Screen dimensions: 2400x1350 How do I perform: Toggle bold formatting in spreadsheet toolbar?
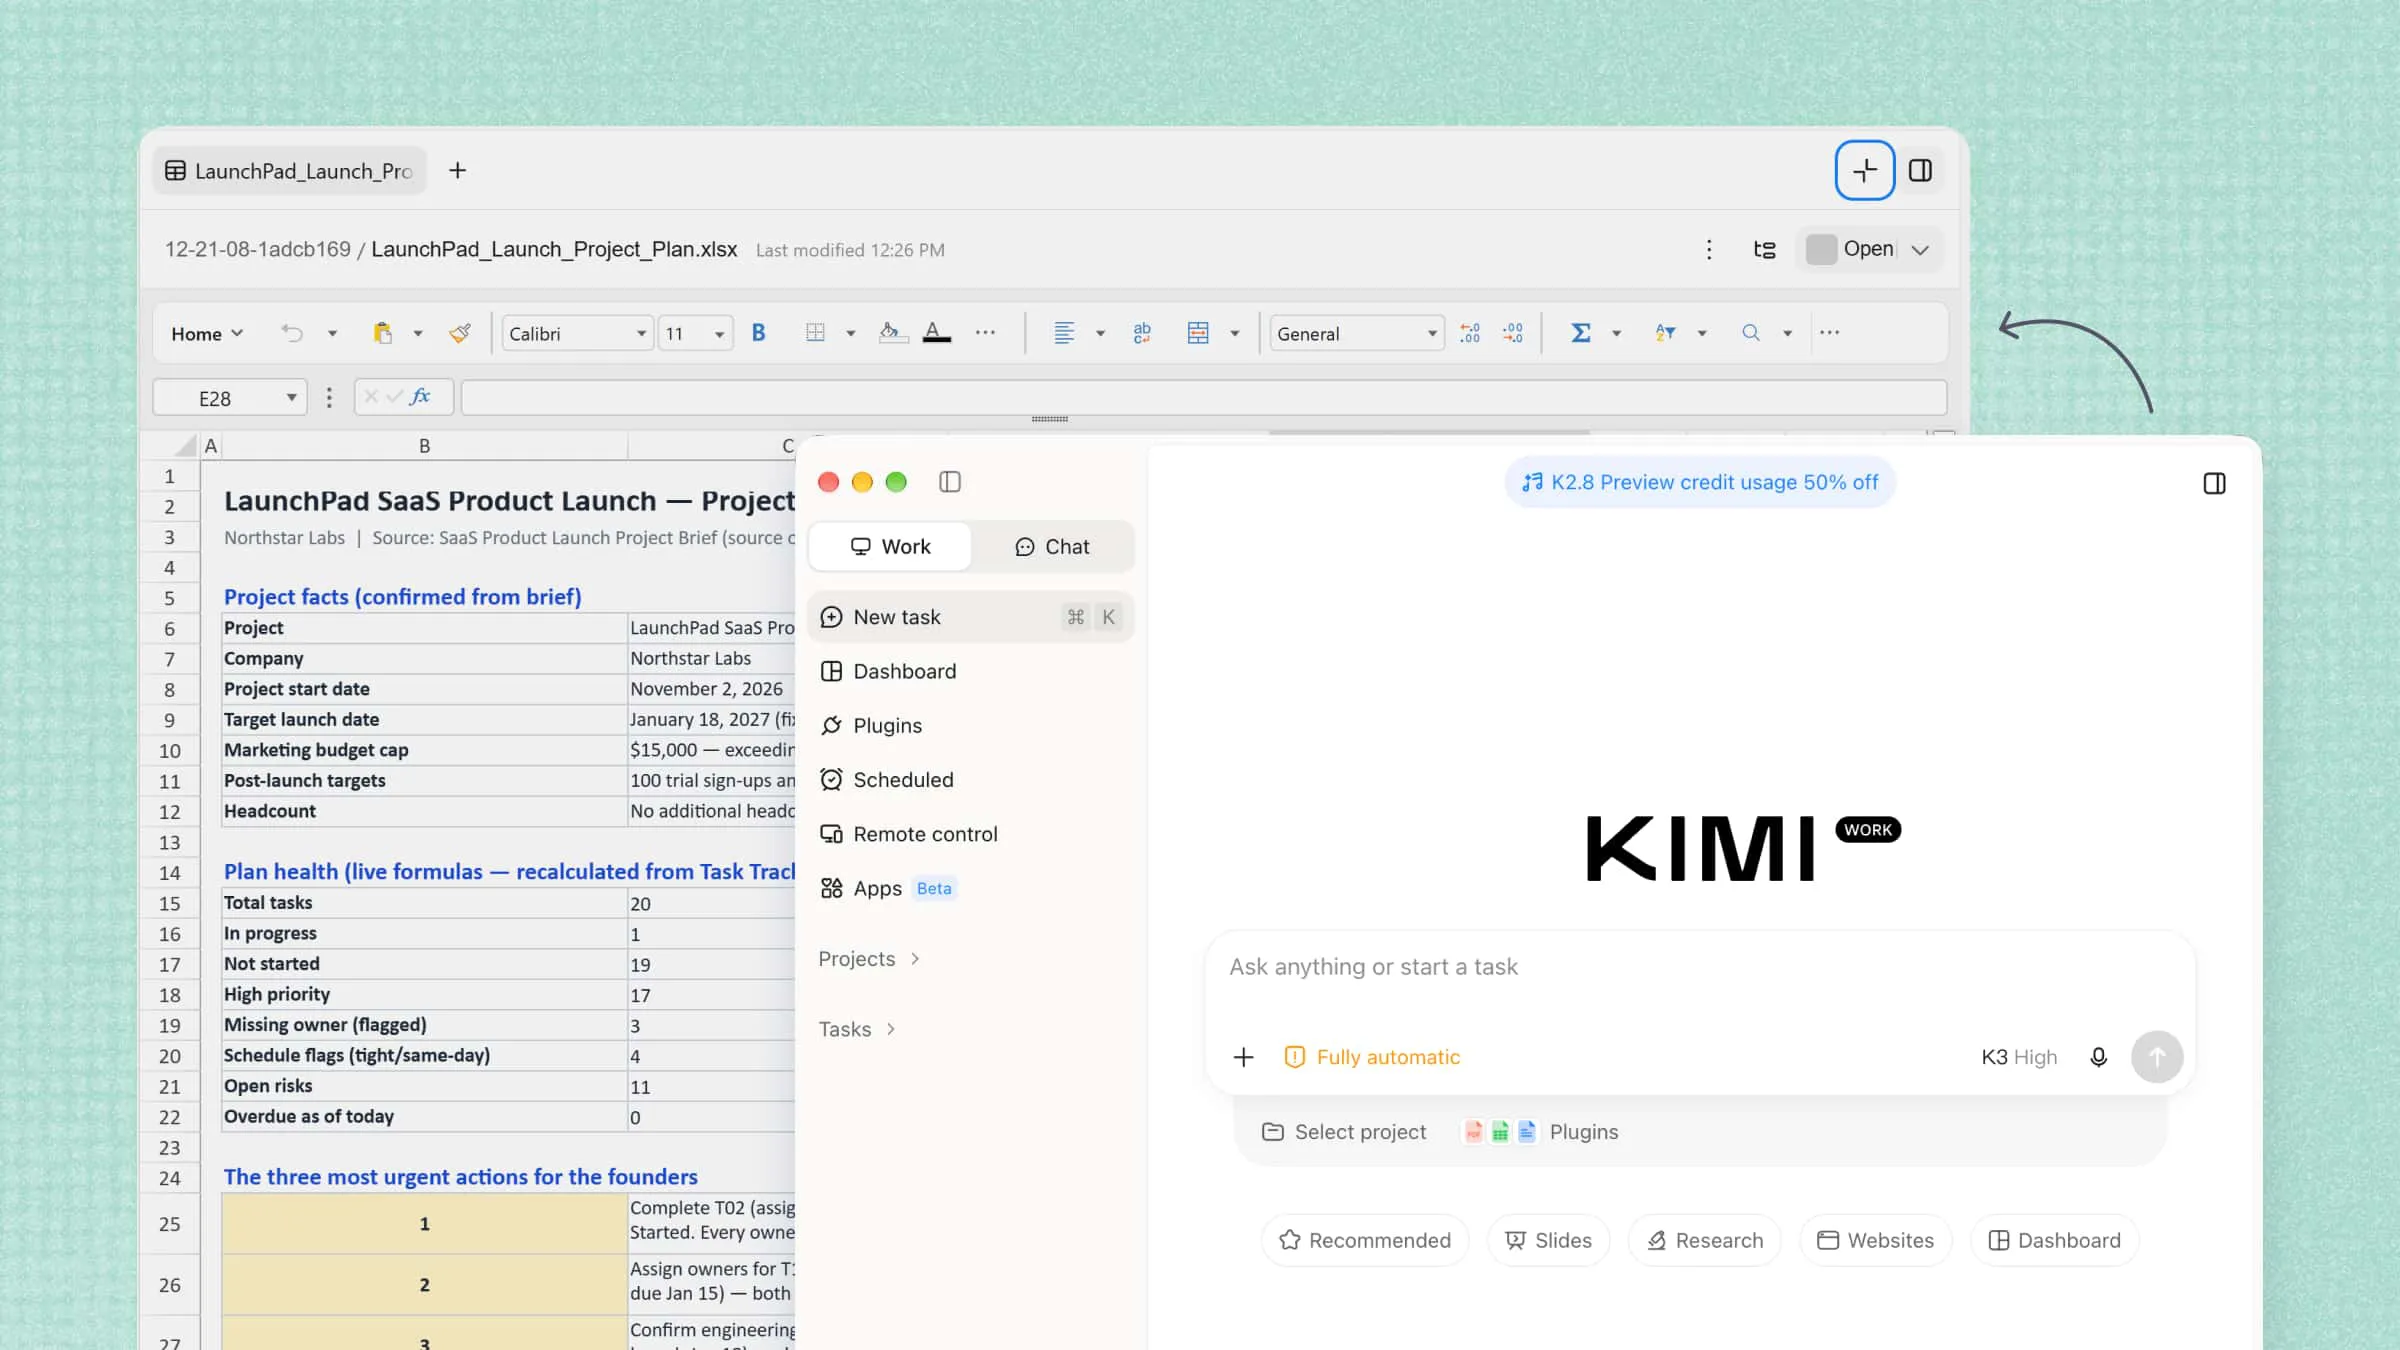[758, 333]
